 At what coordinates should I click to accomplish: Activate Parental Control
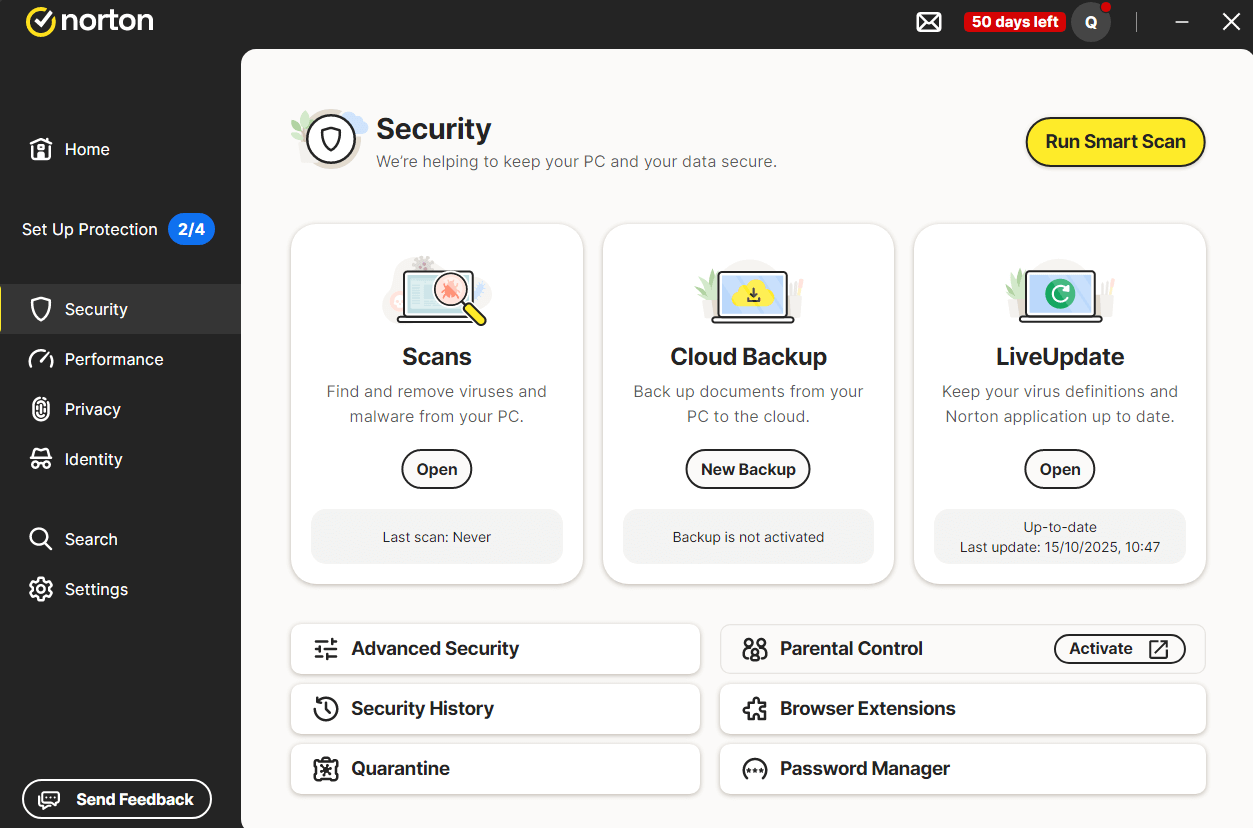point(1119,648)
